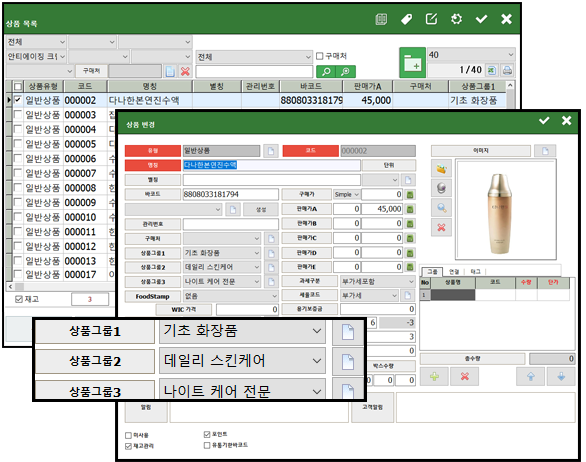Click the green calculator icon for 판매가A

pyautogui.click(x=410, y=209)
